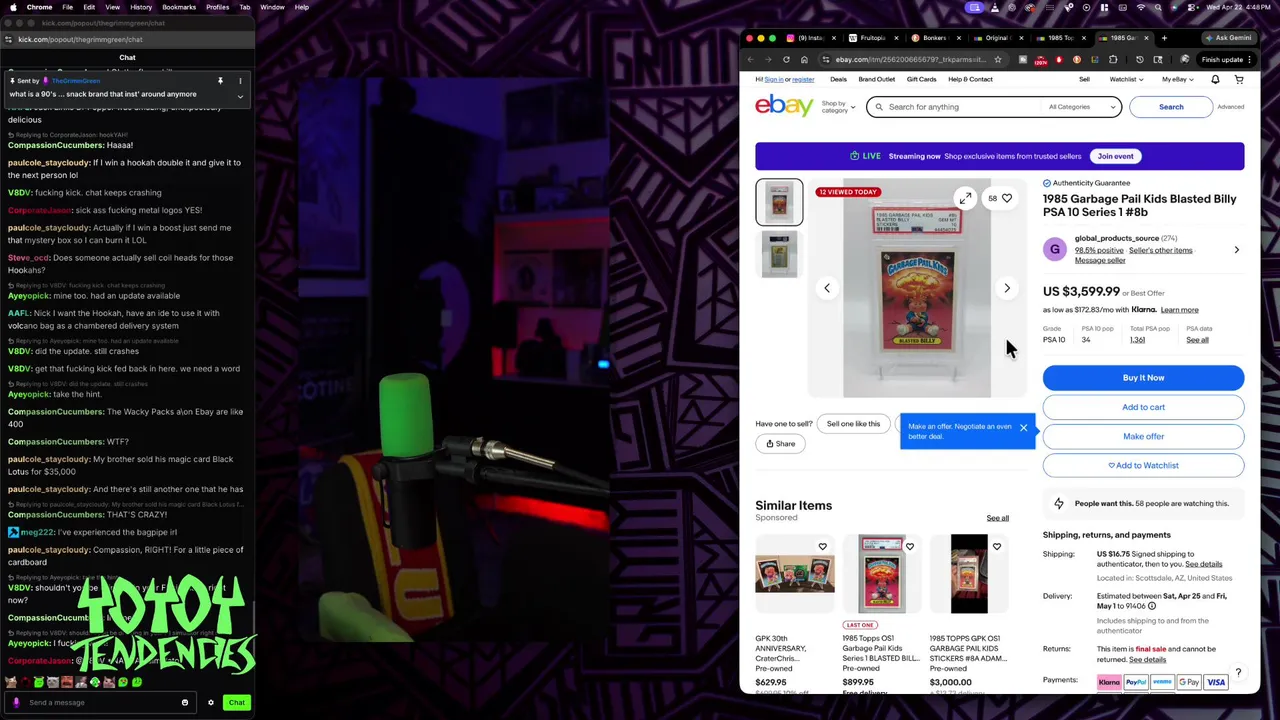Open the Profiles menu

[x=217, y=7]
